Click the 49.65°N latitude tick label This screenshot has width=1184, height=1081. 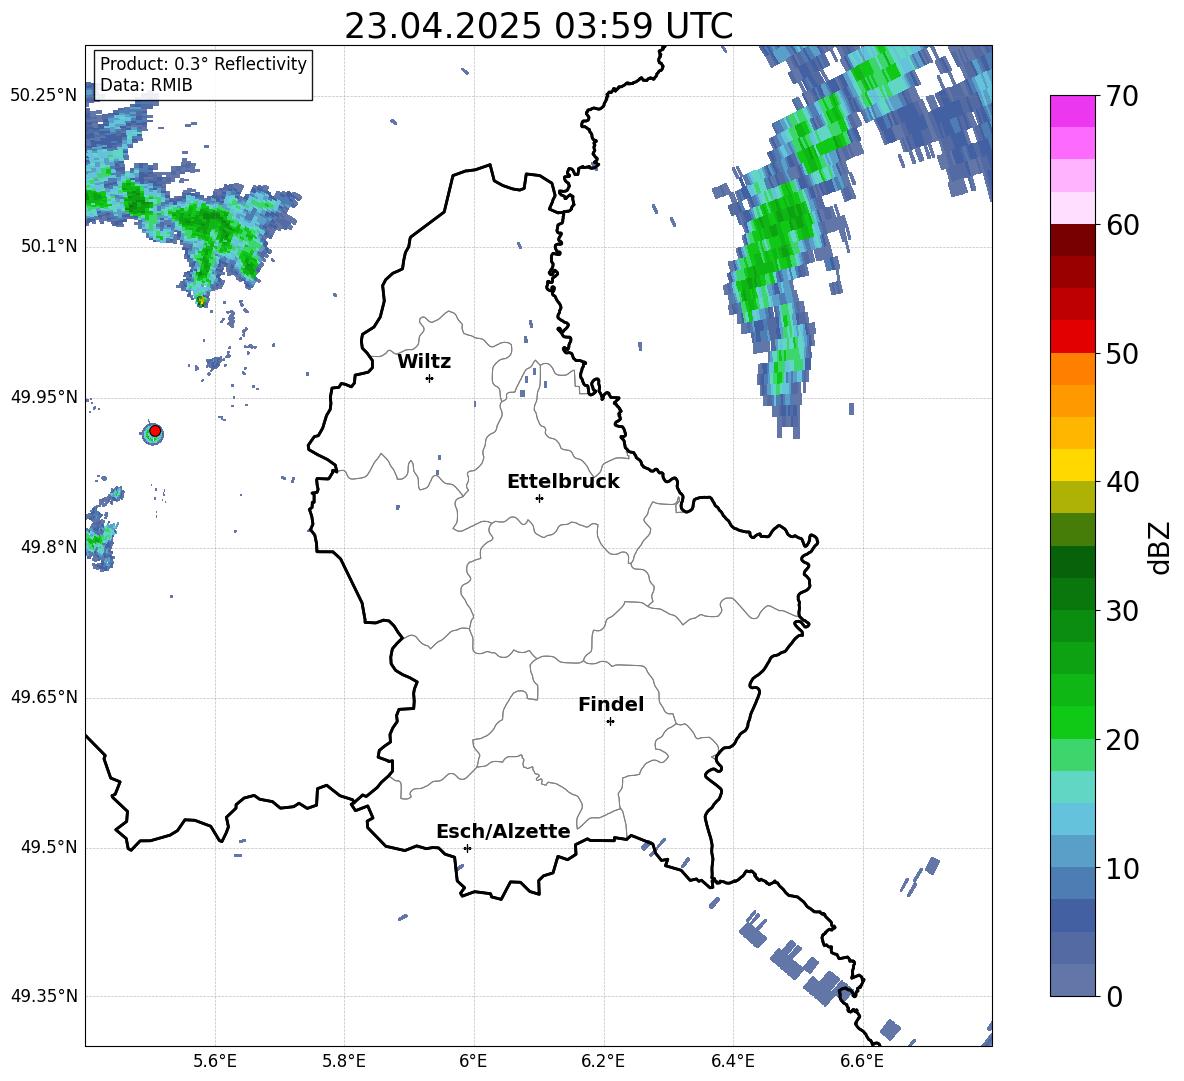pyautogui.click(x=44, y=697)
